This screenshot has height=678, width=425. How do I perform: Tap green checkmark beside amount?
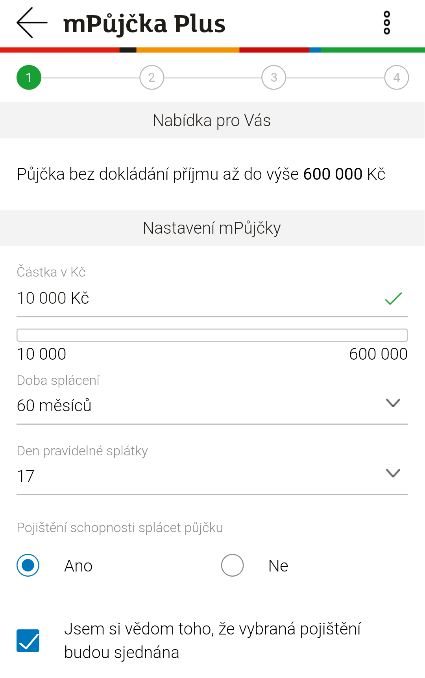click(x=393, y=298)
